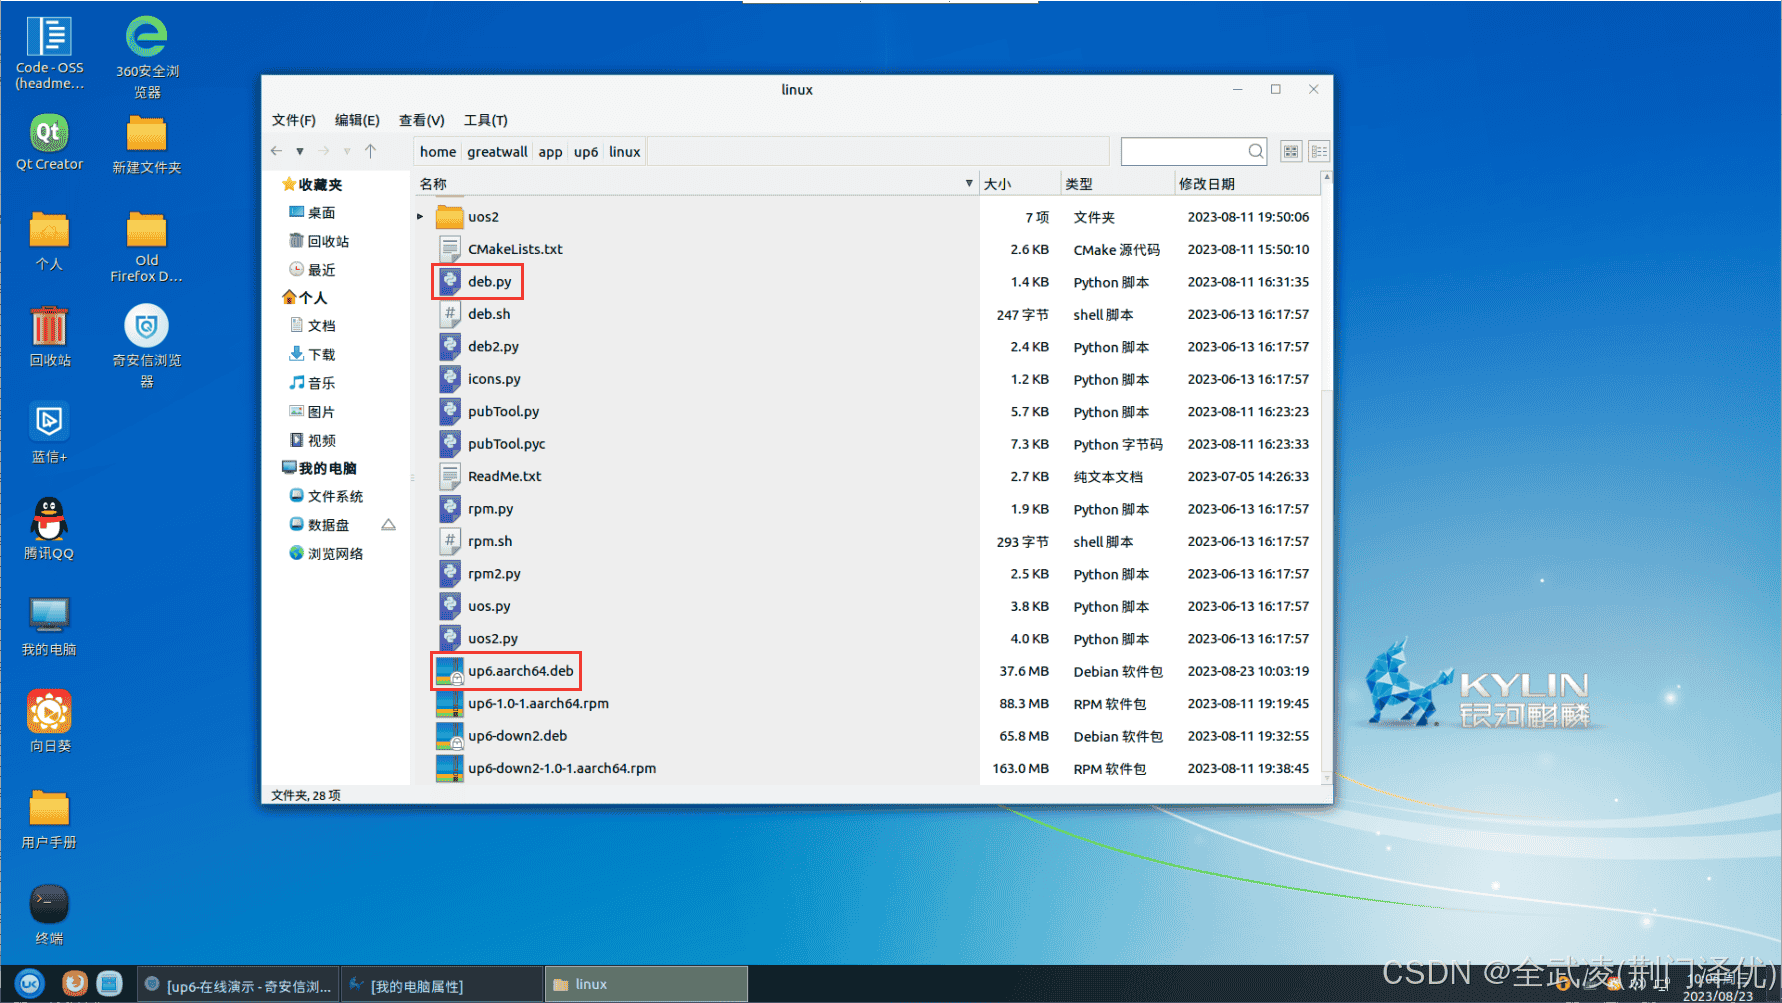Screen dimensions: 1782x1003
Task: Click the up6 breadcrumb segment
Action: point(585,152)
